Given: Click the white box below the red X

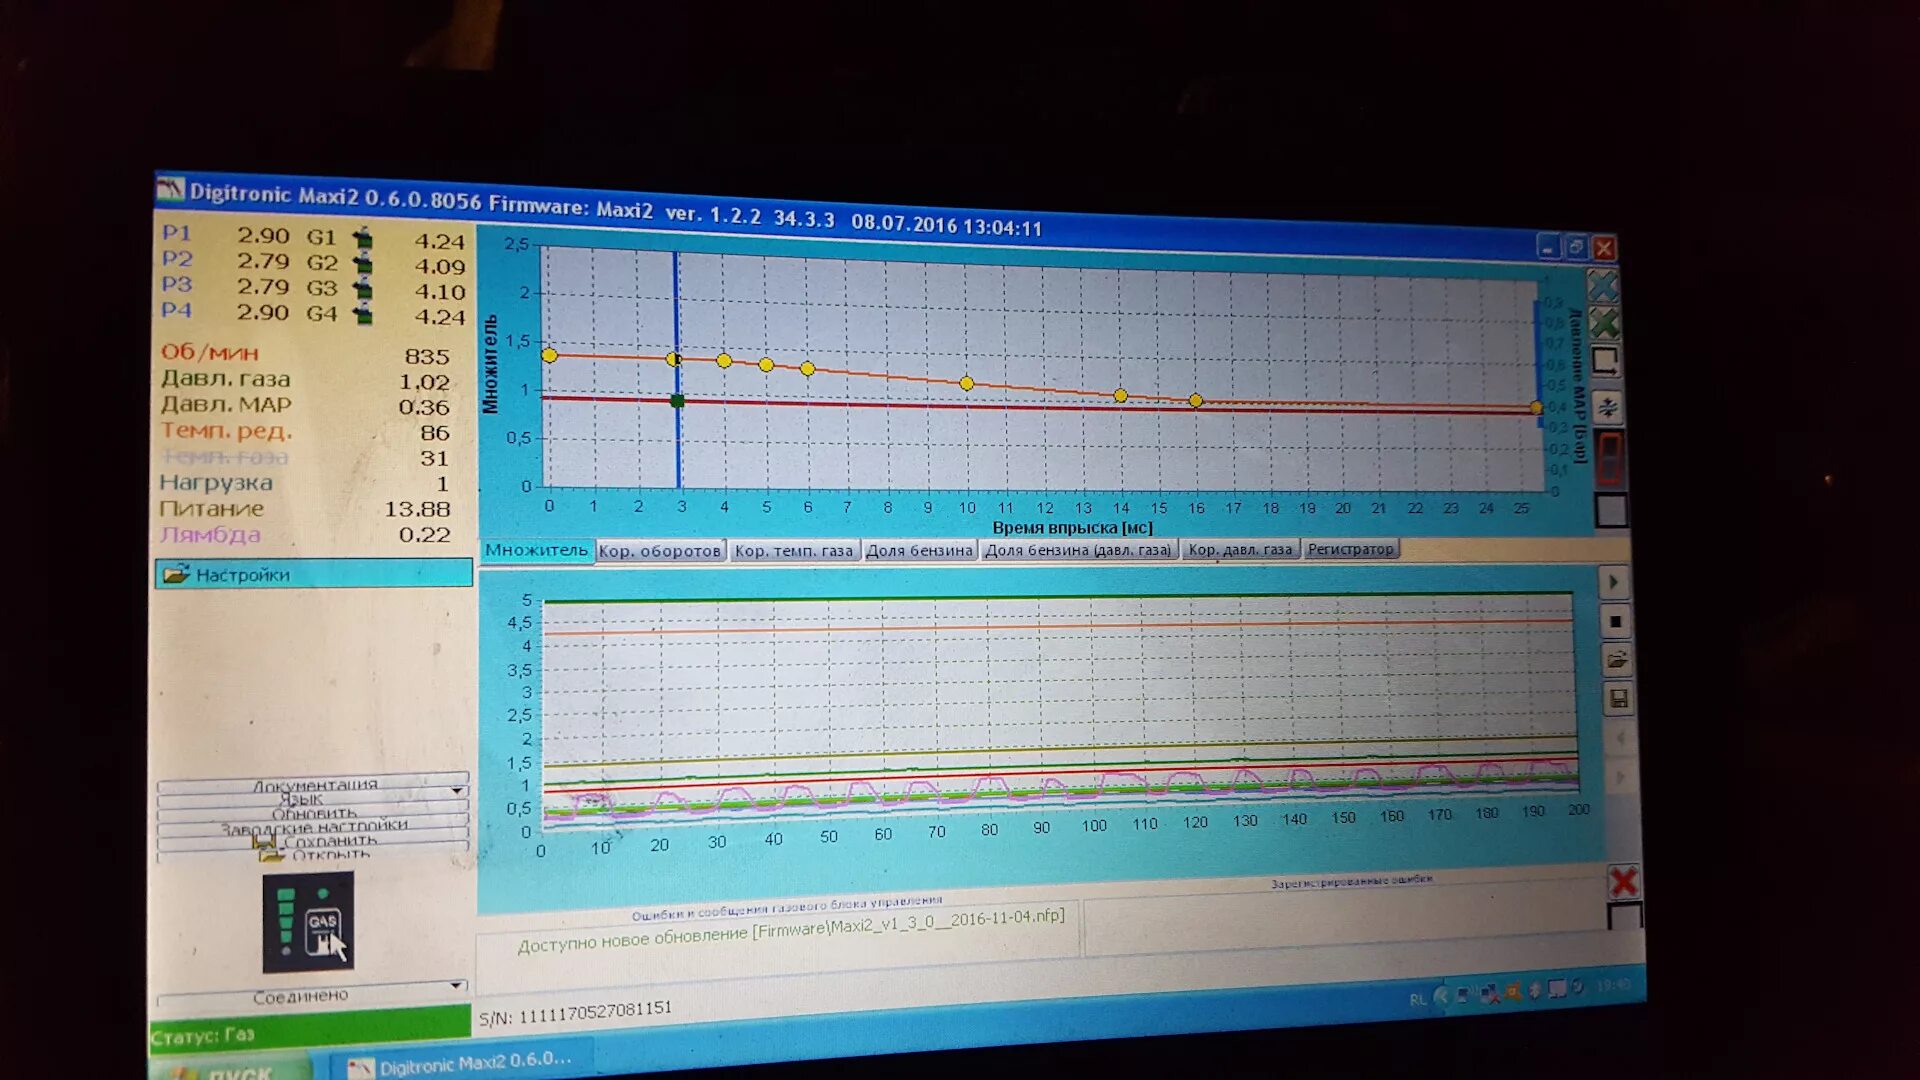Looking at the screenshot, I should pyautogui.click(x=1625, y=916).
